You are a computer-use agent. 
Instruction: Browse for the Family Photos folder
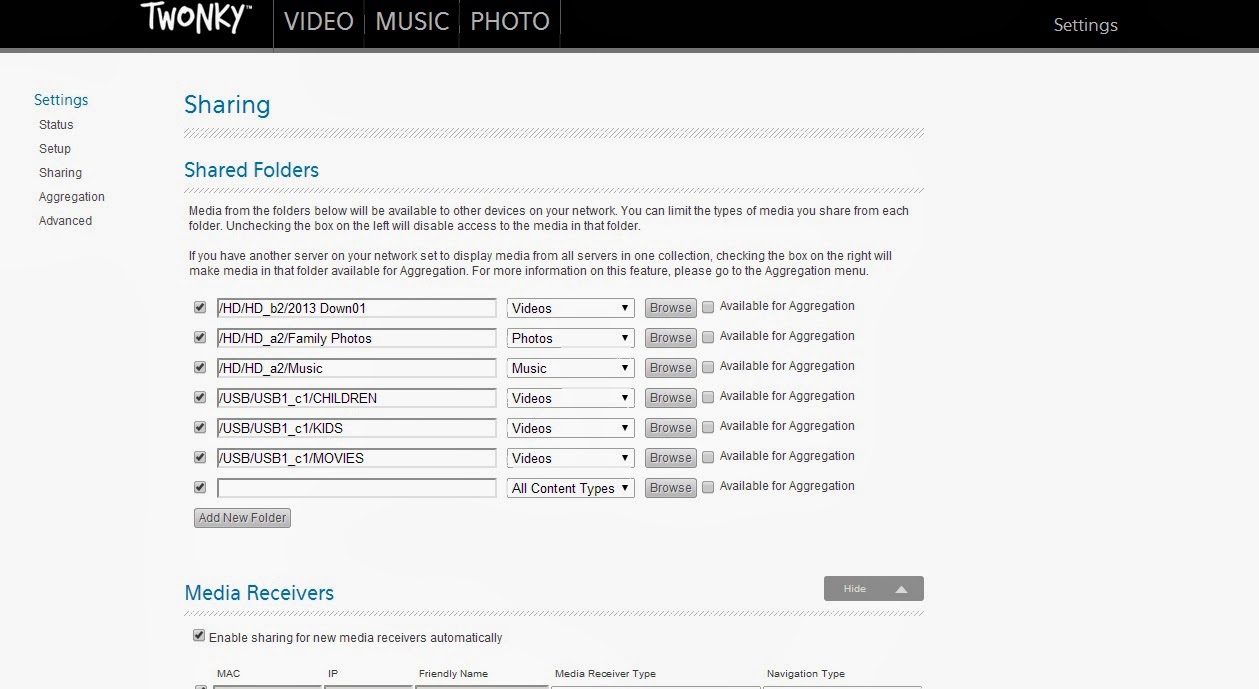click(x=670, y=338)
